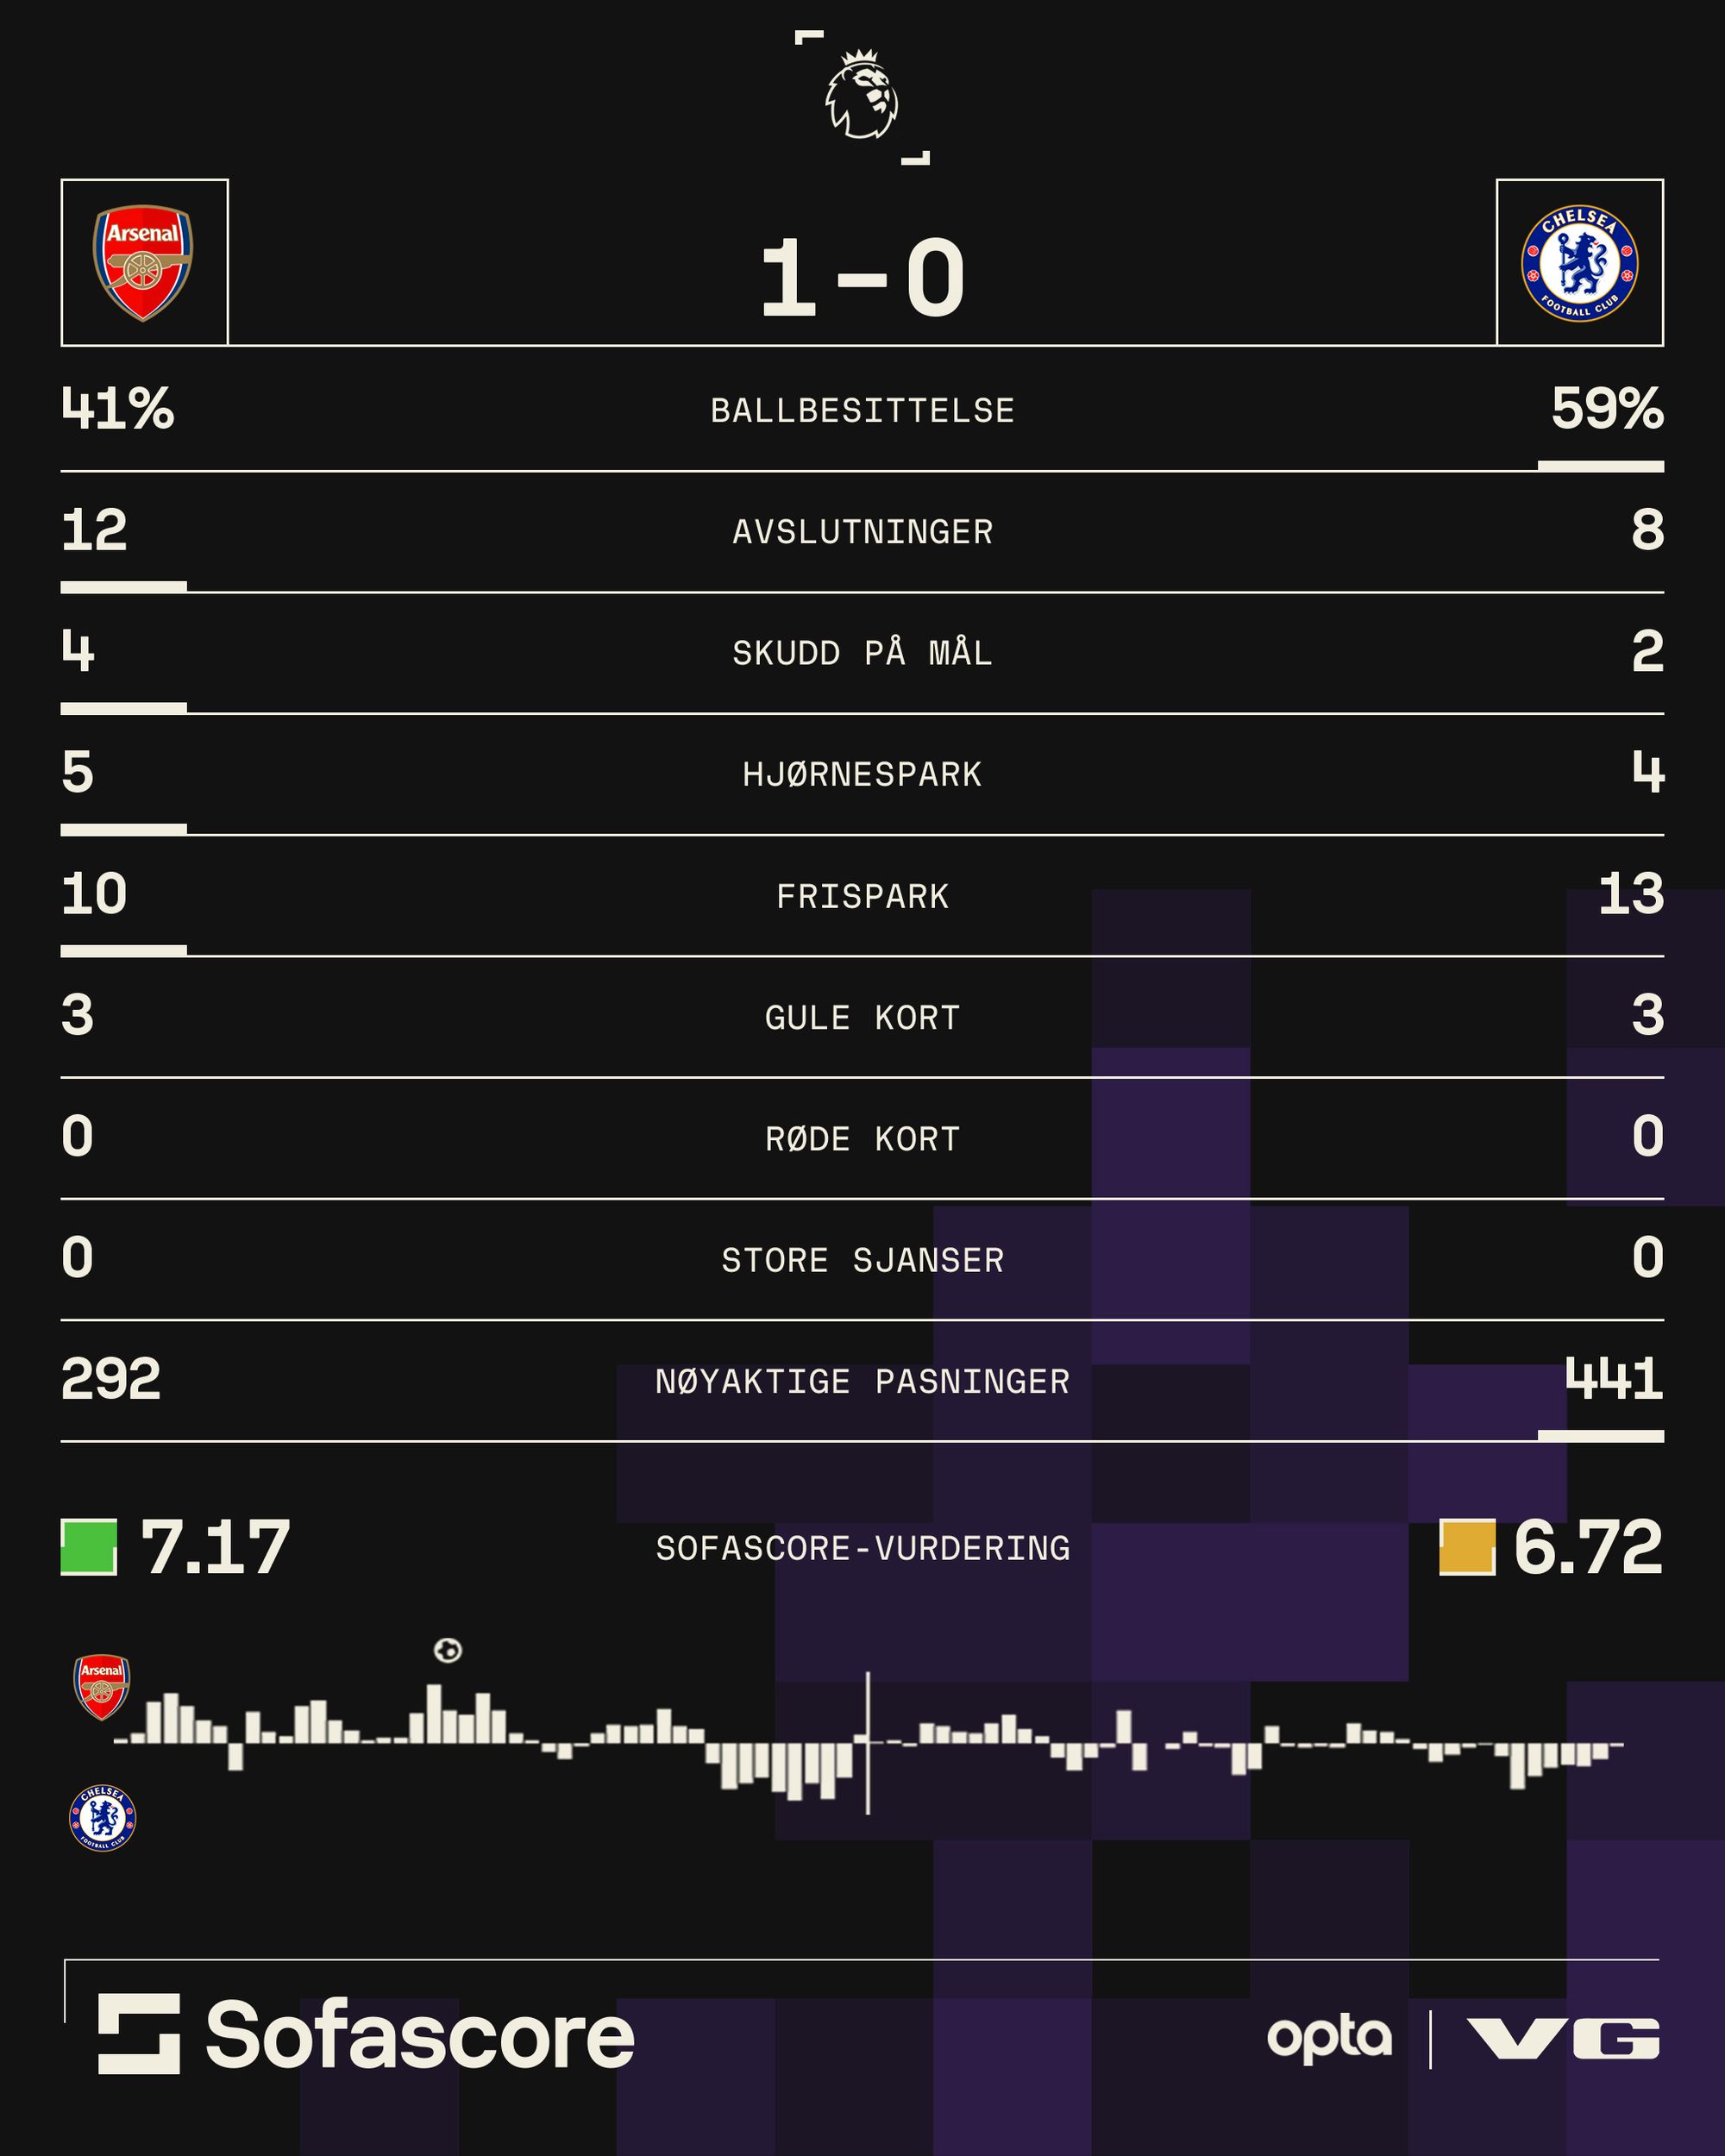Click the 1-0 match score
This screenshot has width=1725, height=2156.
point(862,279)
